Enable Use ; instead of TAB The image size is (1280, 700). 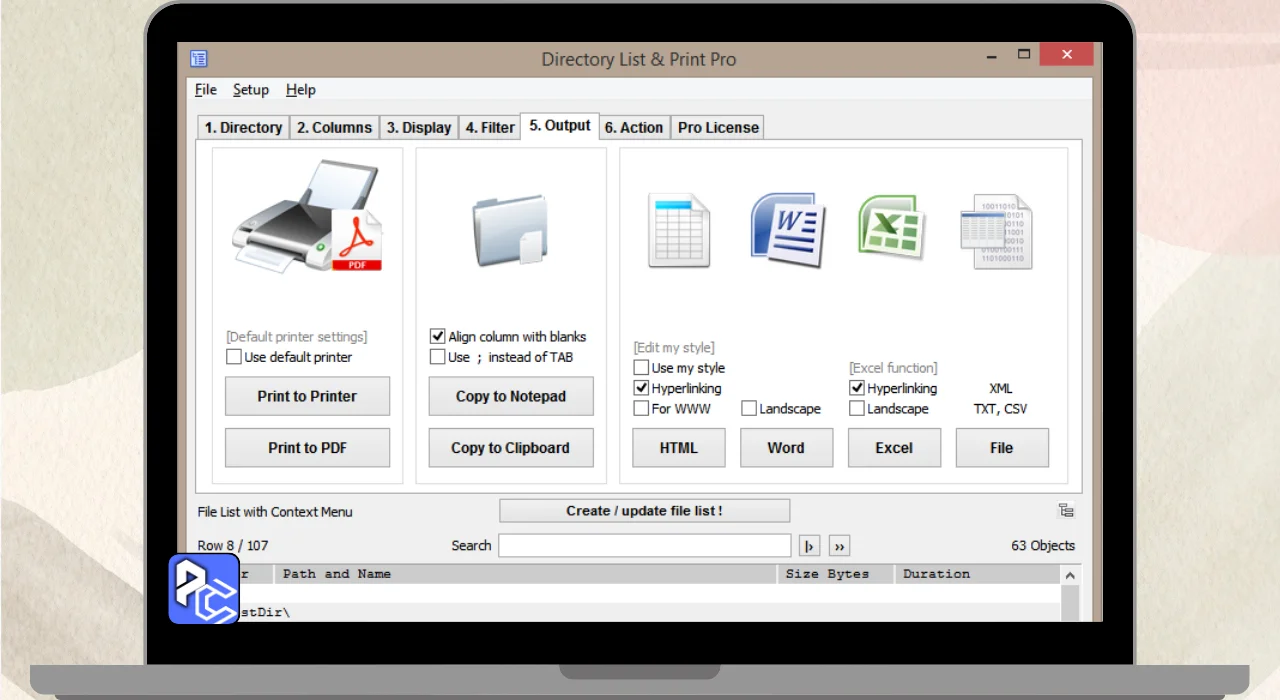click(x=437, y=357)
